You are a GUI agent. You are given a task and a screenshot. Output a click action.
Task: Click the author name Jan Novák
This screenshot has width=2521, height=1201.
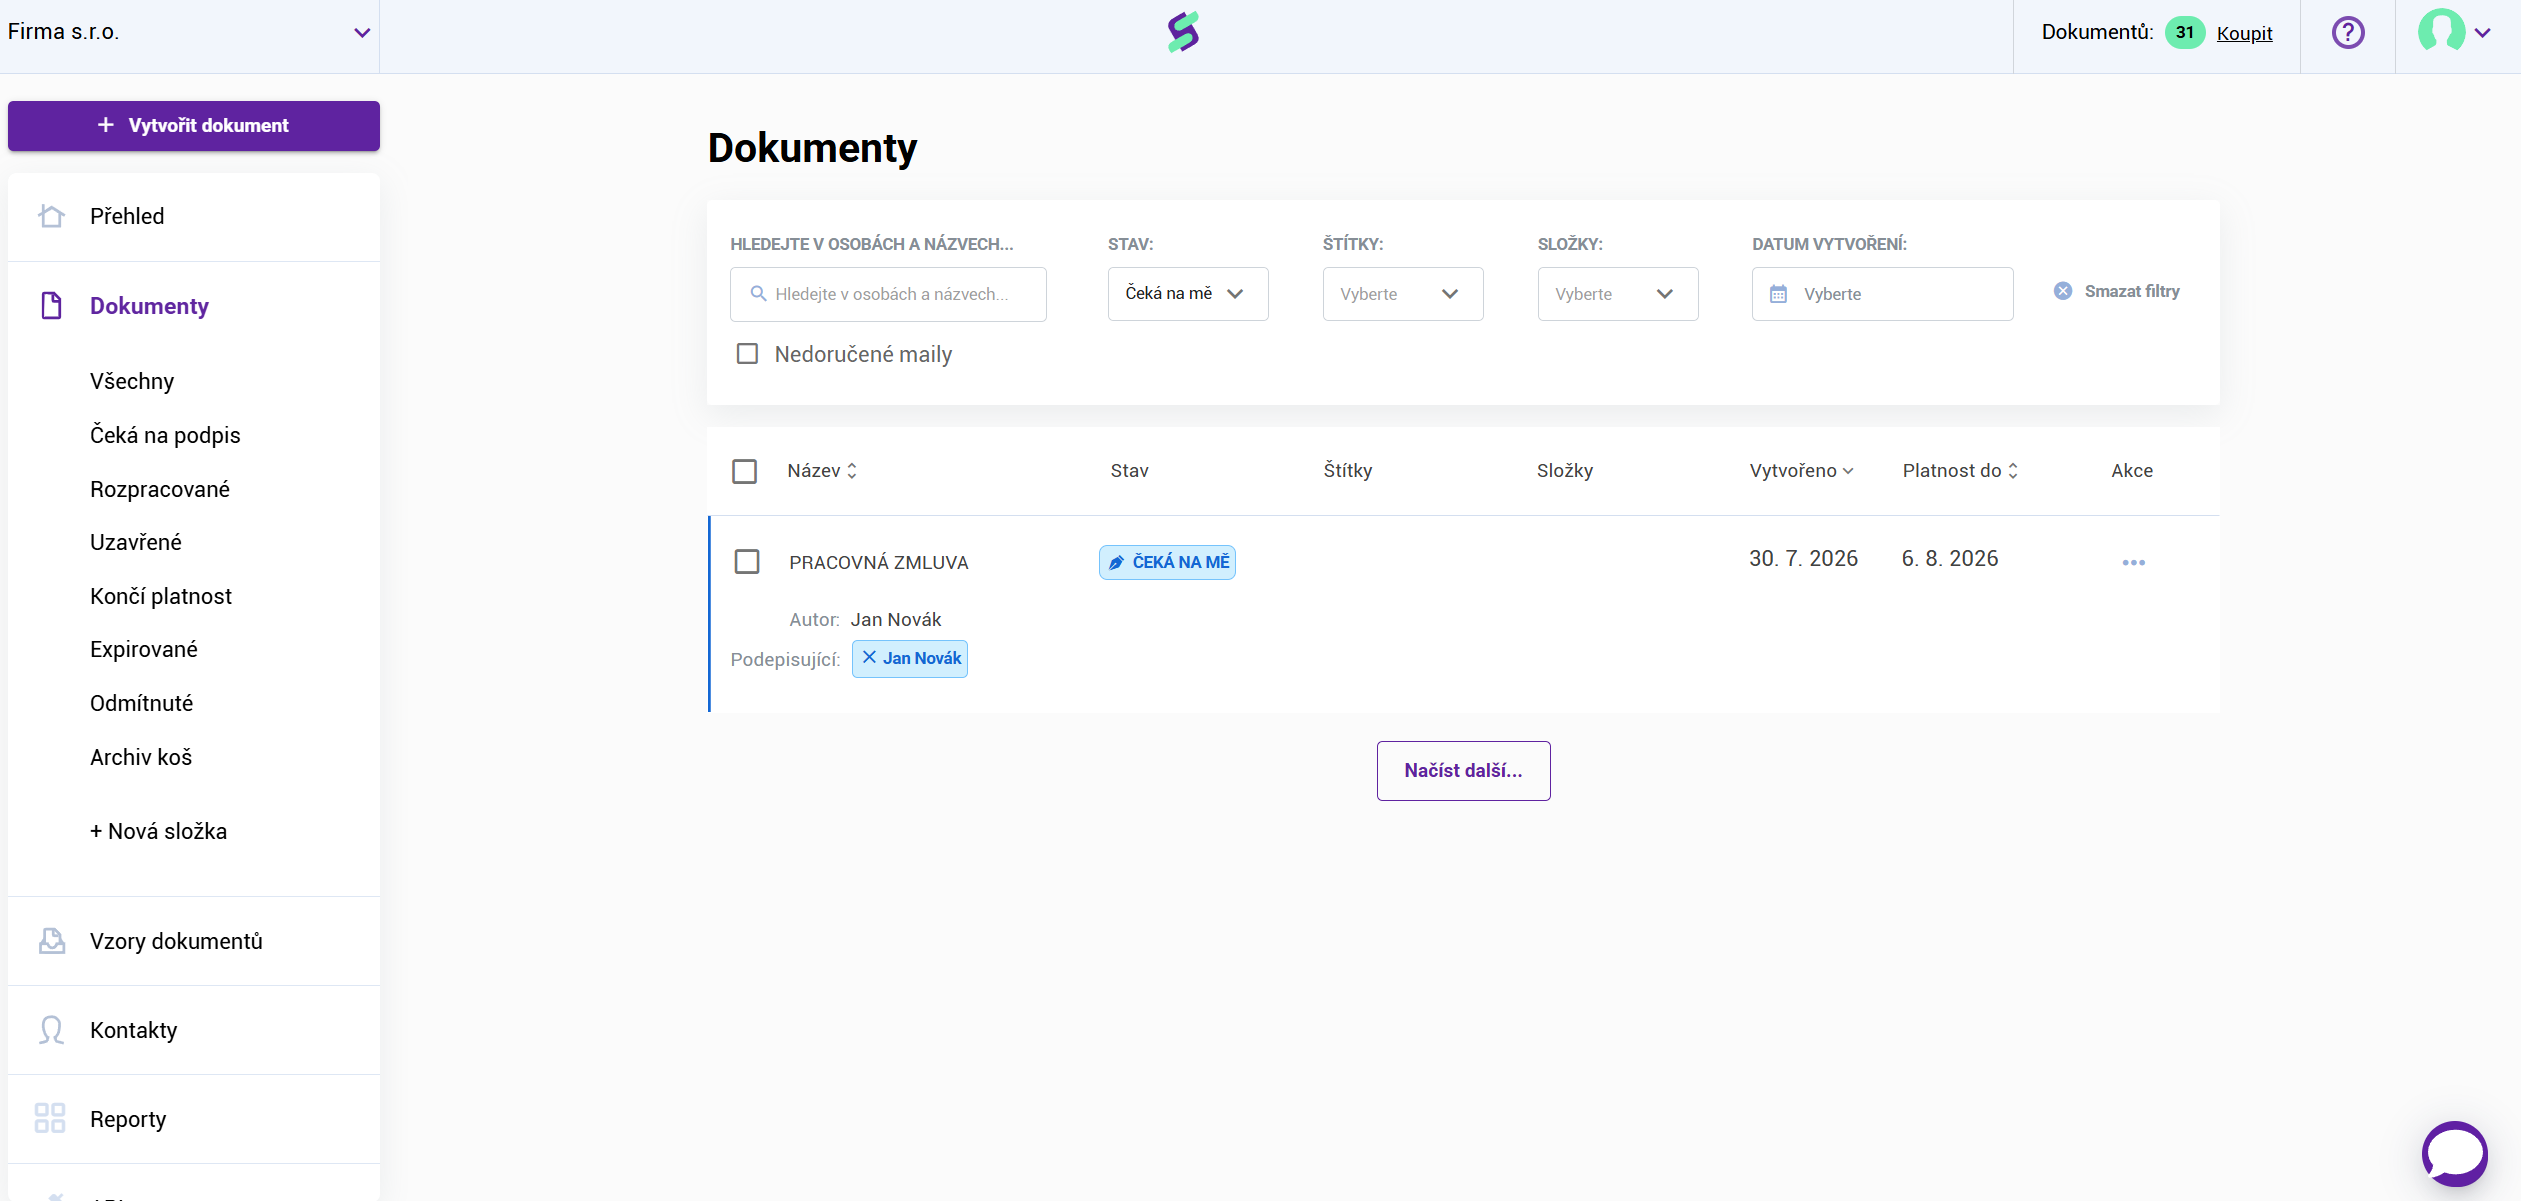pyautogui.click(x=896, y=620)
